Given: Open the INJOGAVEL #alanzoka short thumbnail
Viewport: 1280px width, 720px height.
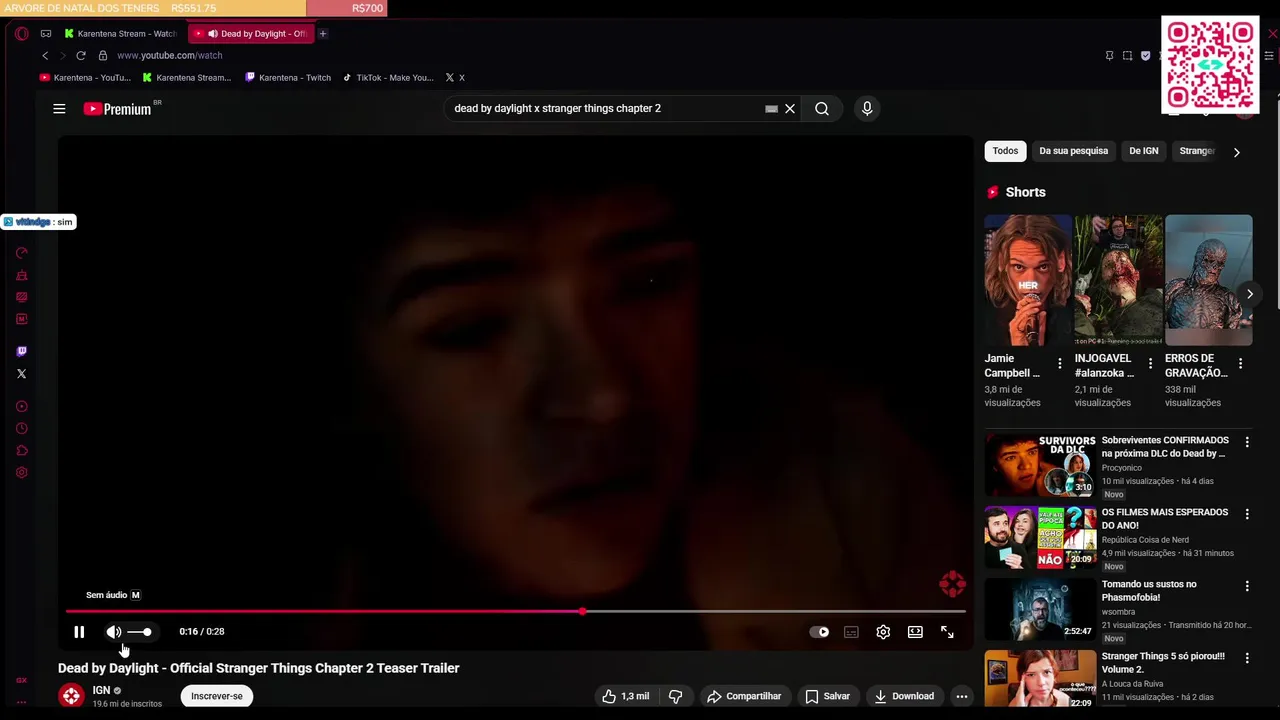Looking at the screenshot, I should point(1118,280).
